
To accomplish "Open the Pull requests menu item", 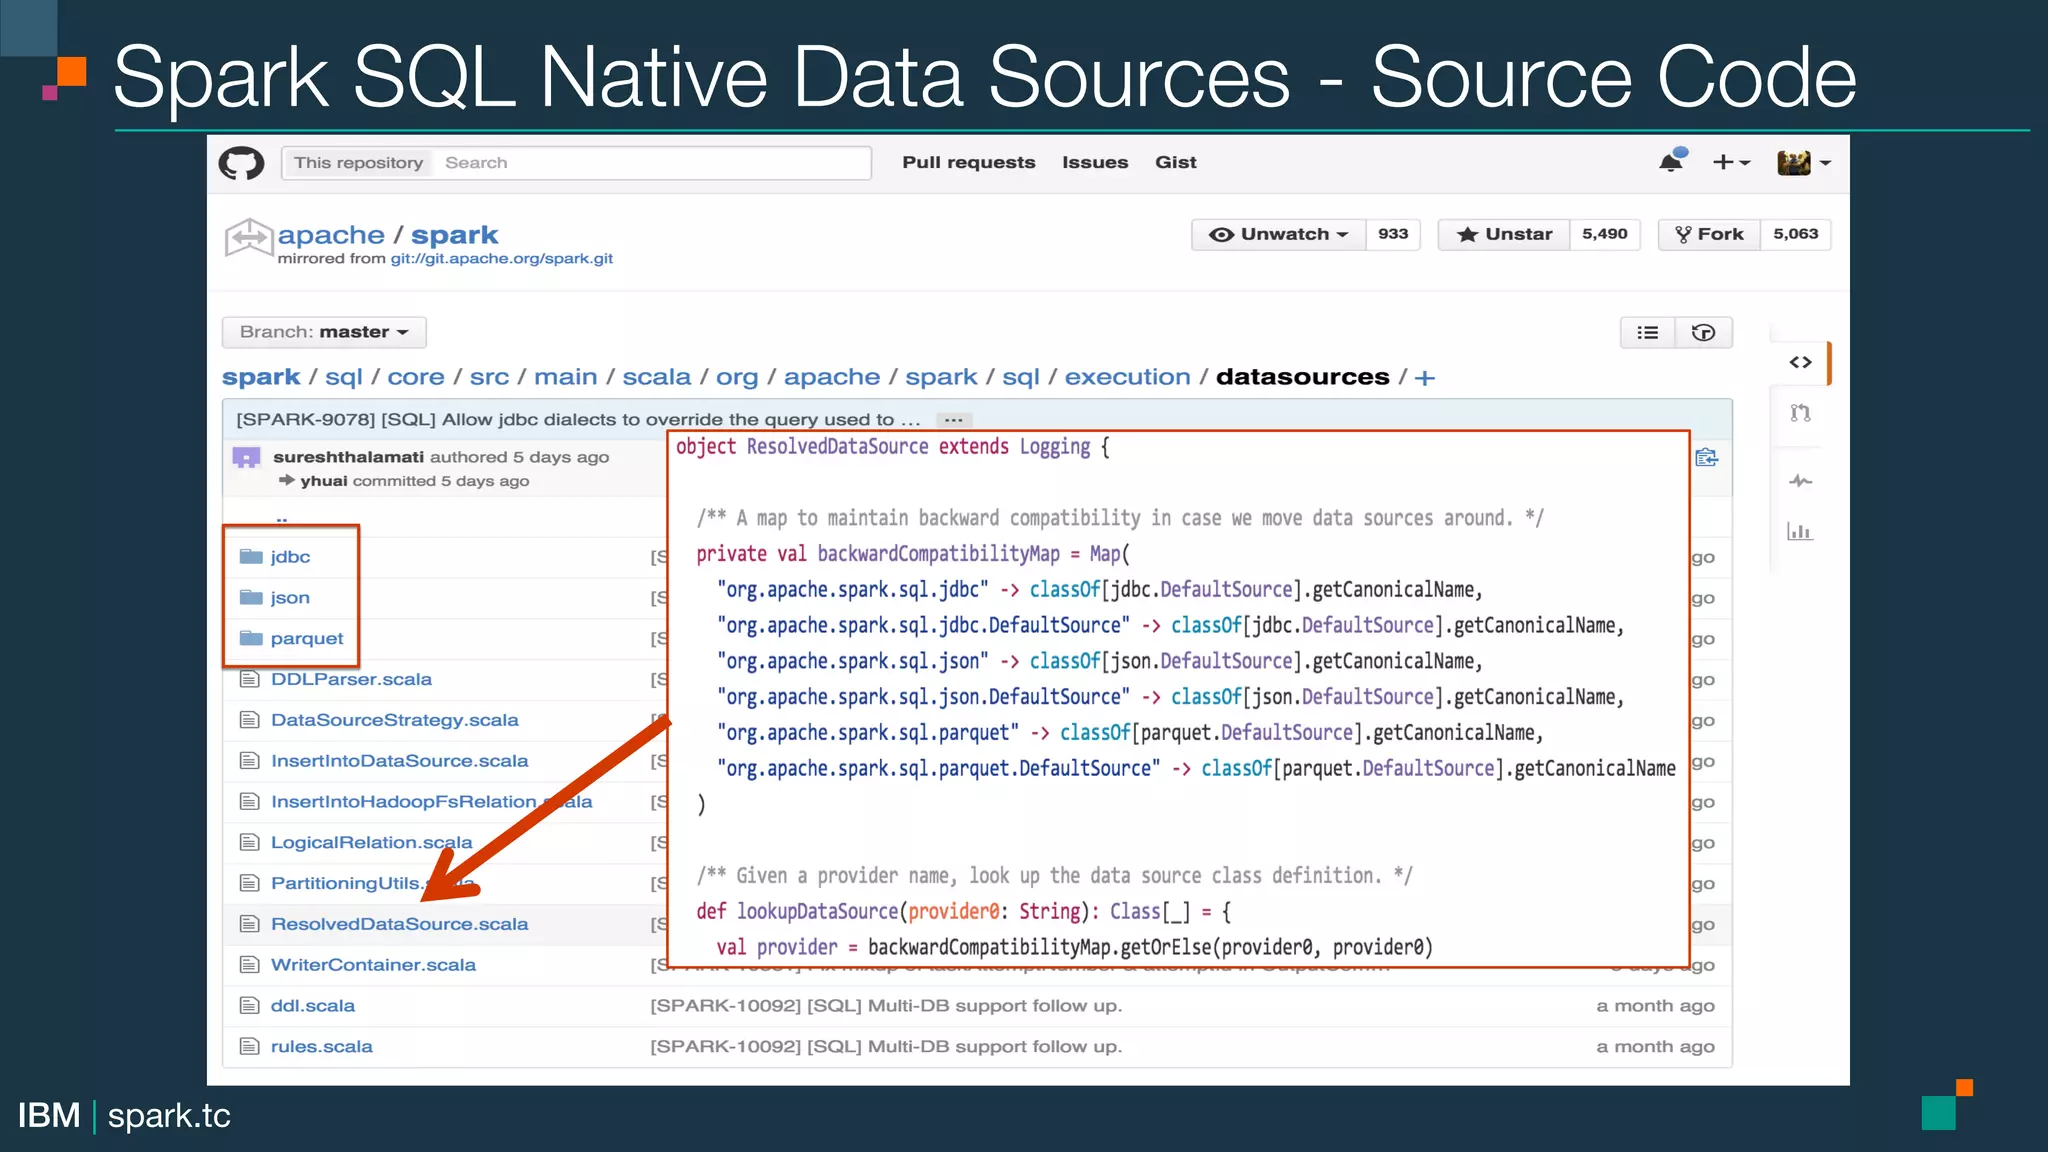I will 968,162.
